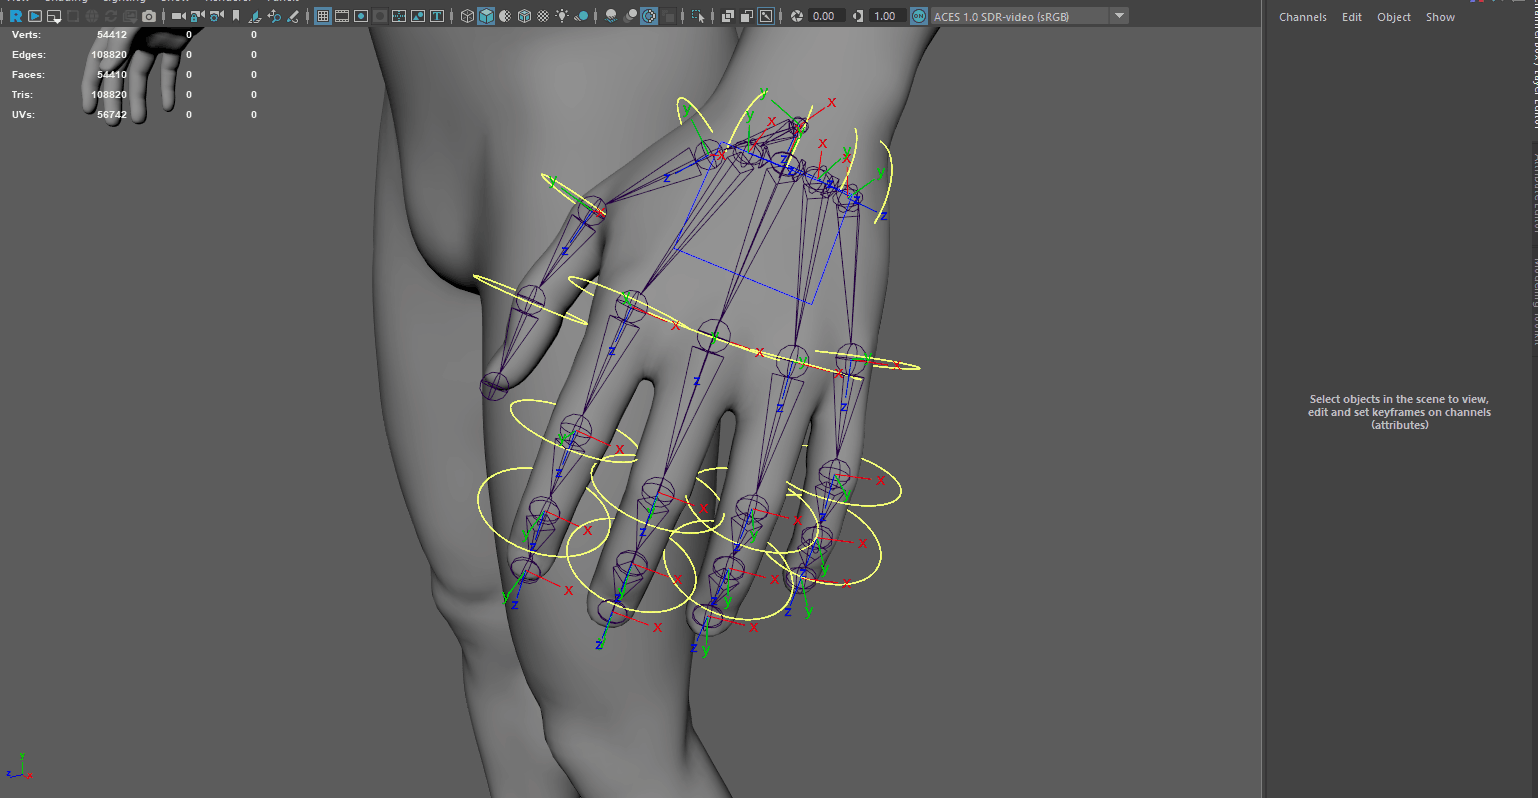This screenshot has height=798, width=1538.
Task: Open the render settings window icon
Action: 54,16
